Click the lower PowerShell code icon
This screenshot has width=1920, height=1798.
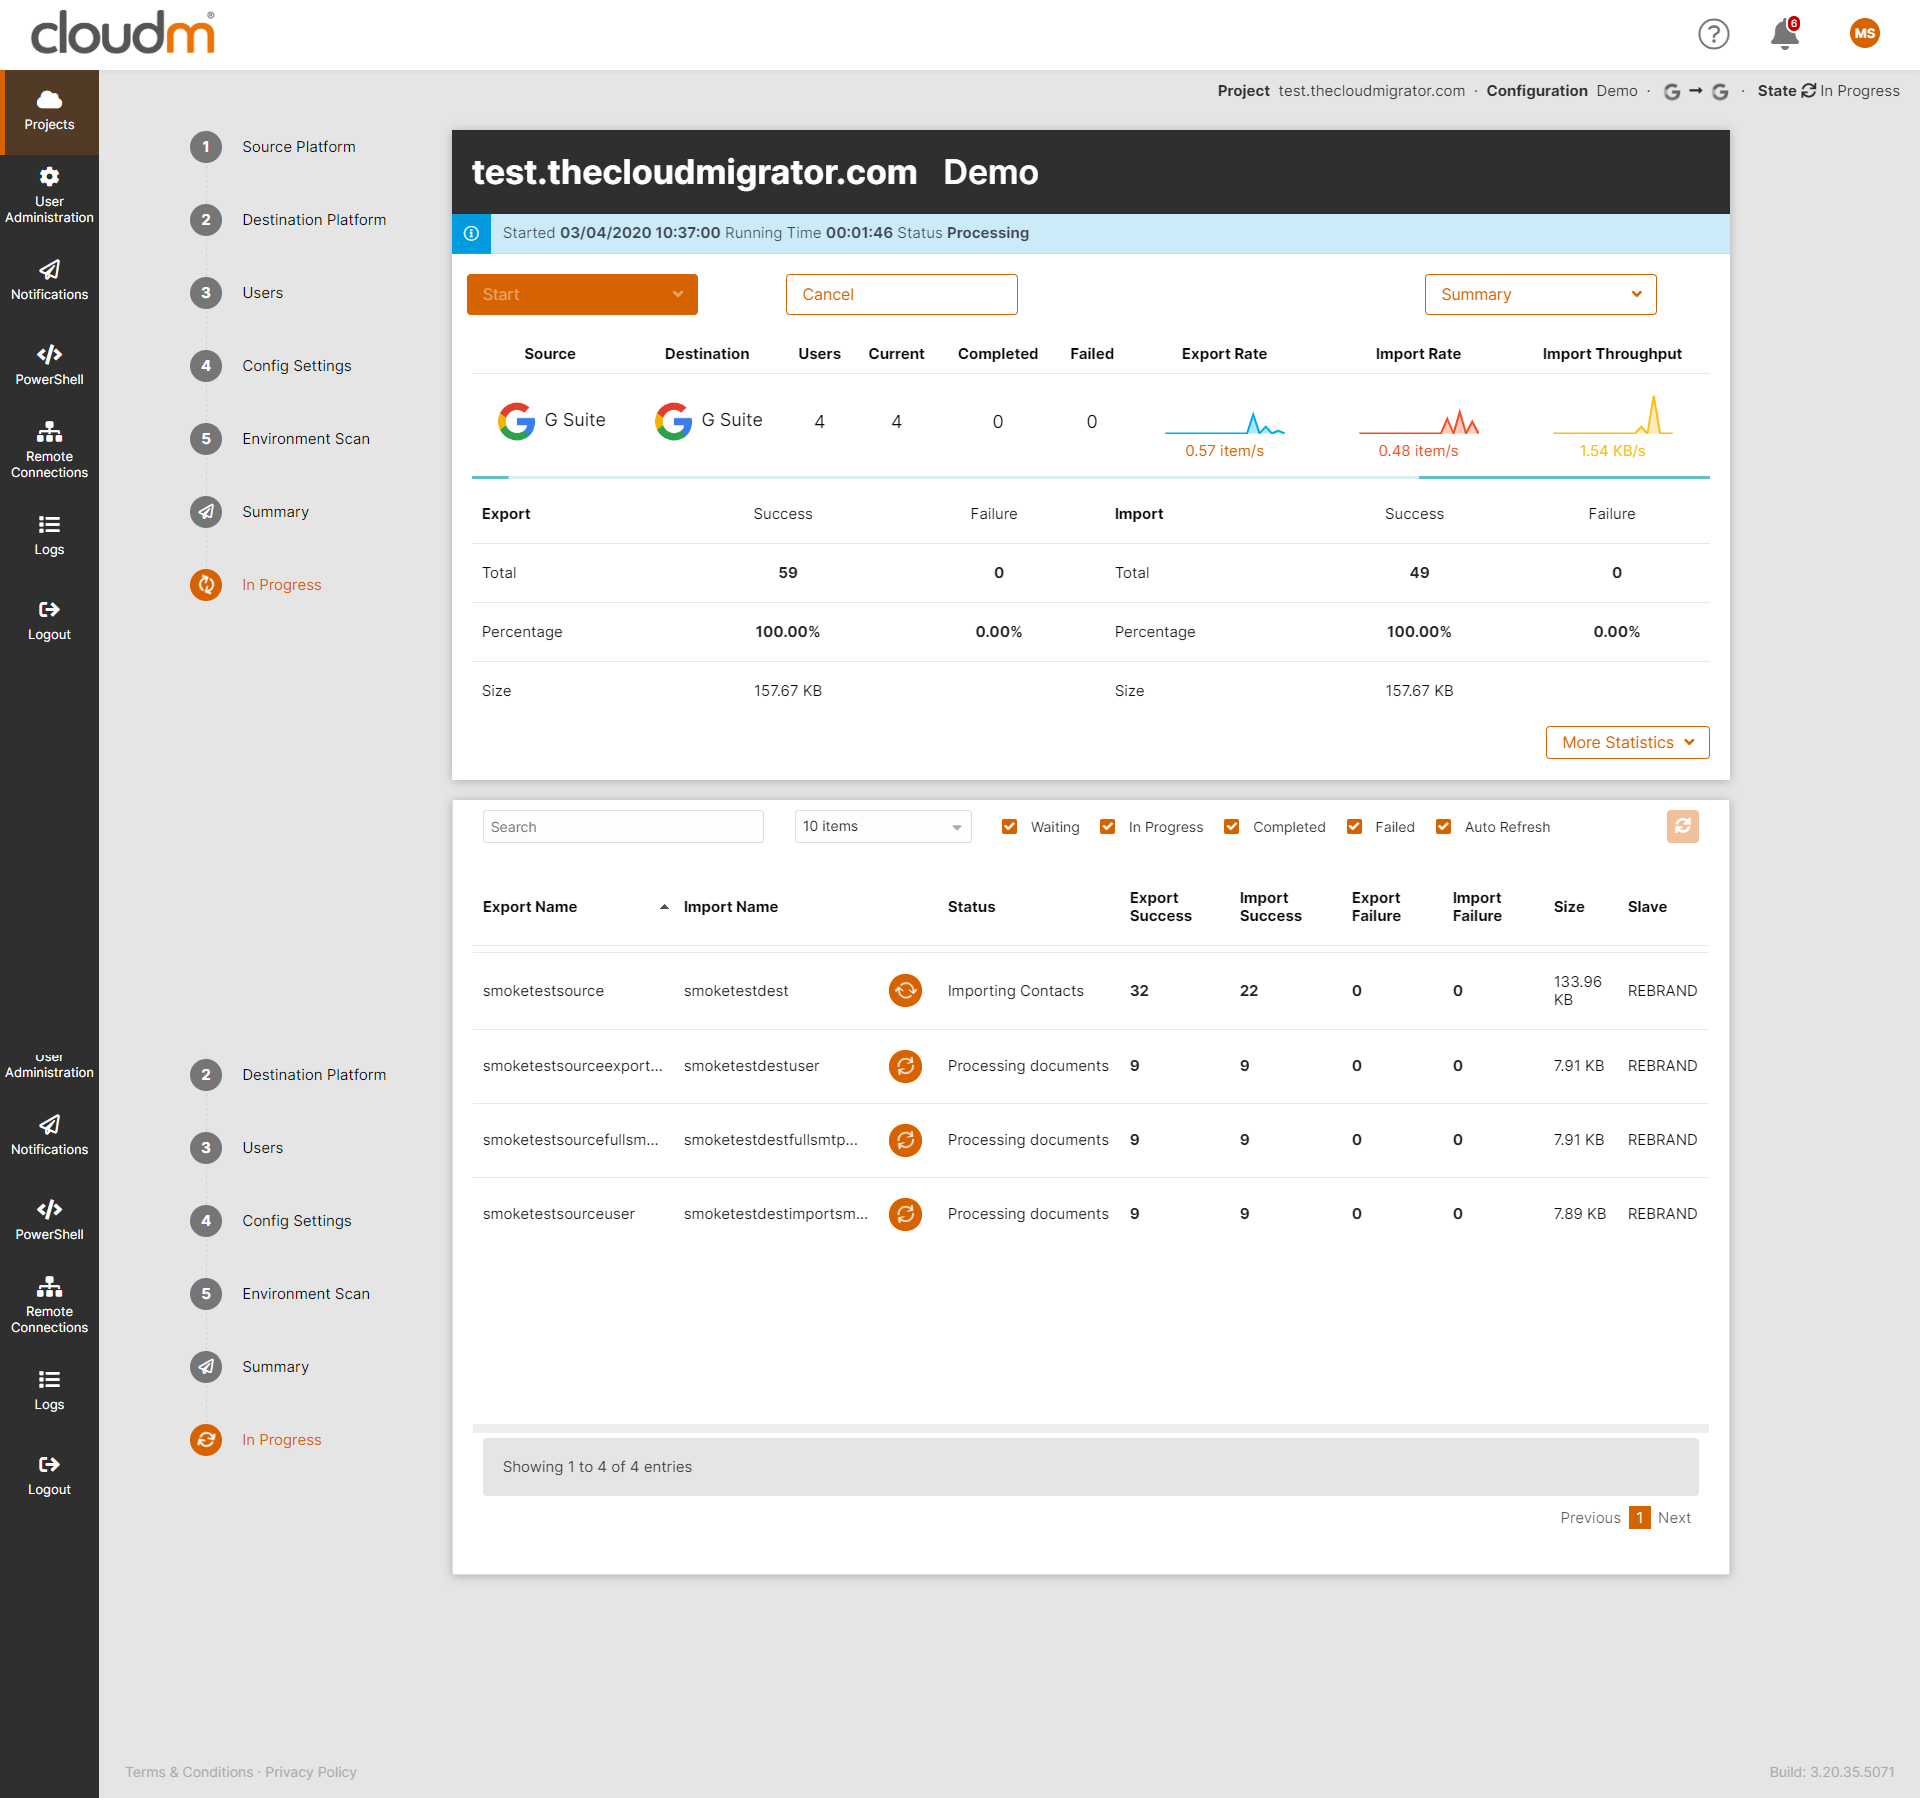point(49,1210)
